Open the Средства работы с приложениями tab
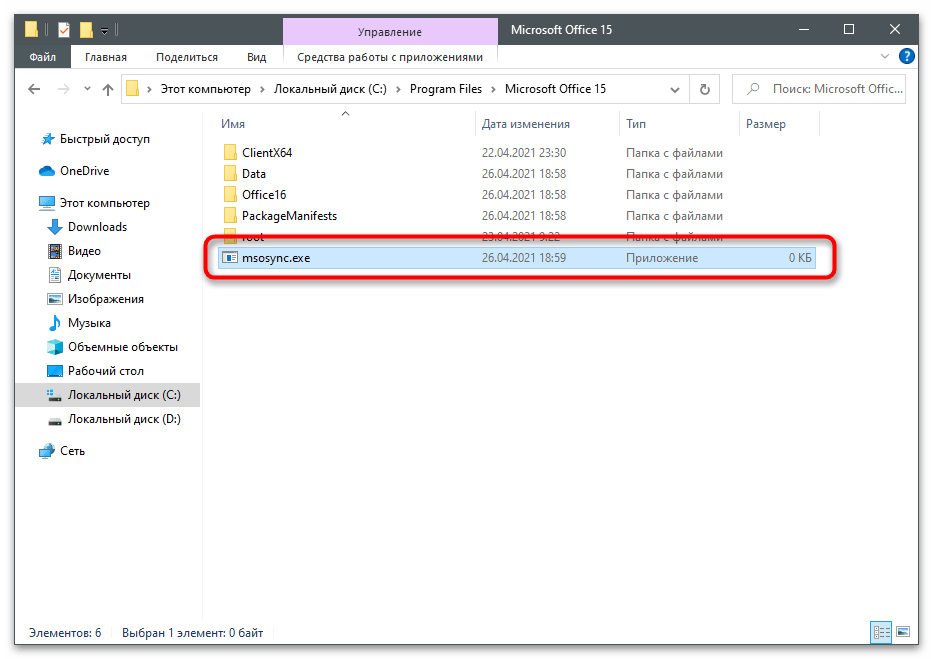This screenshot has width=933, height=659. tap(390, 57)
